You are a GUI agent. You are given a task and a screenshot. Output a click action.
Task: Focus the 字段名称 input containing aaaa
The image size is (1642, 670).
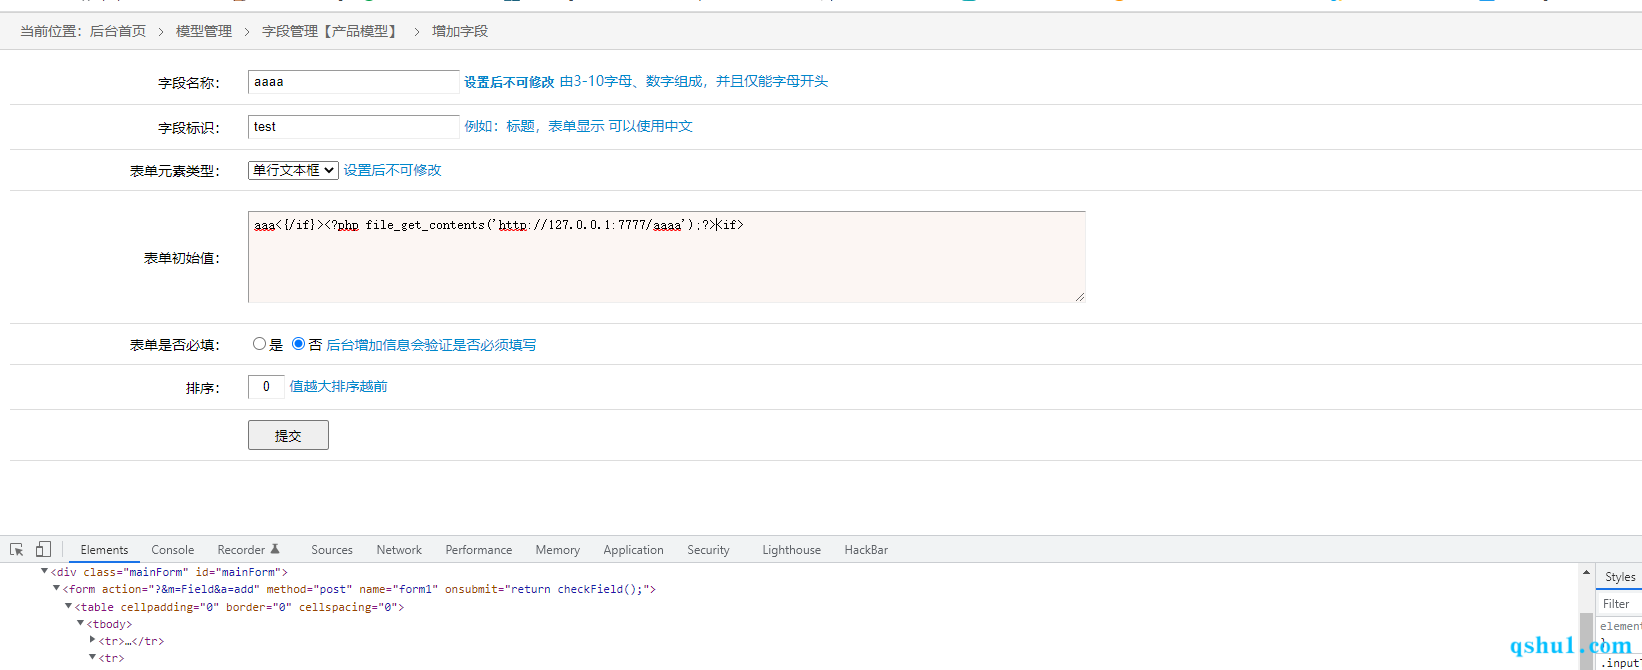(x=354, y=82)
